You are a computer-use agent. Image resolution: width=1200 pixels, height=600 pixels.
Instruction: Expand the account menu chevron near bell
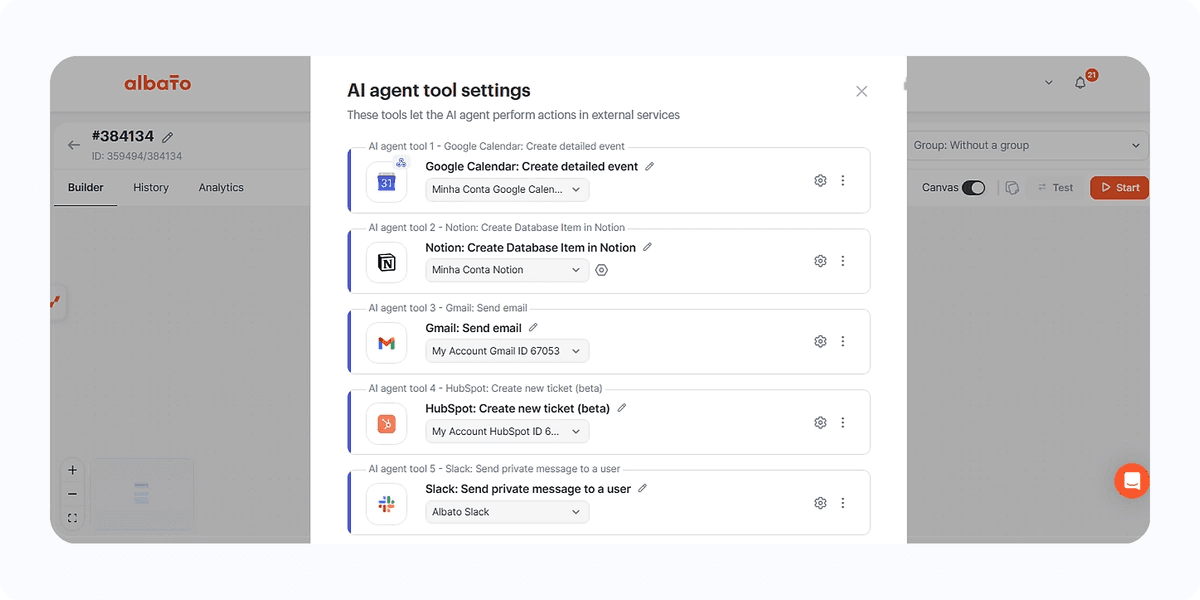coord(1048,83)
